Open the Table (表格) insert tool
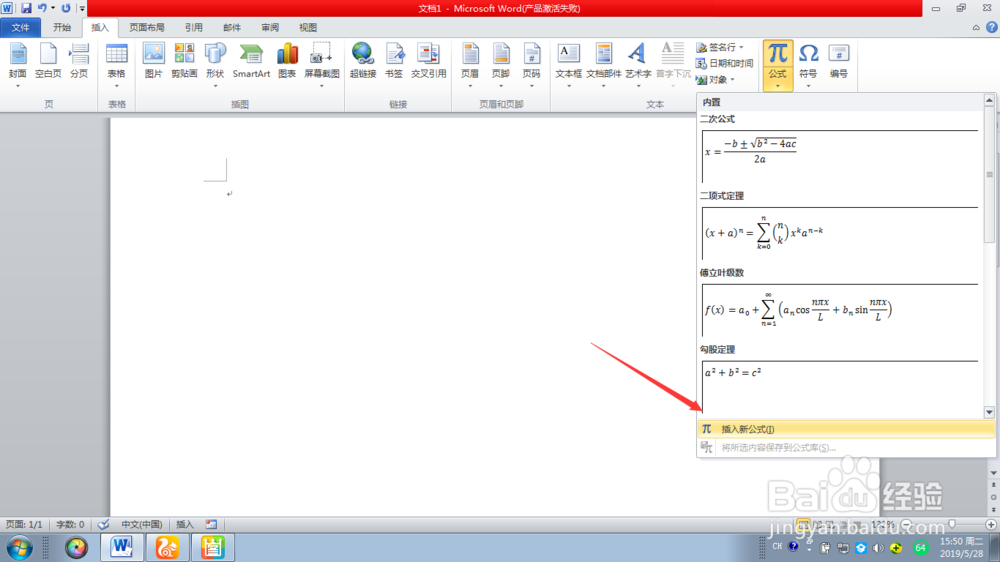1000x562 pixels. [x=117, y=65]
